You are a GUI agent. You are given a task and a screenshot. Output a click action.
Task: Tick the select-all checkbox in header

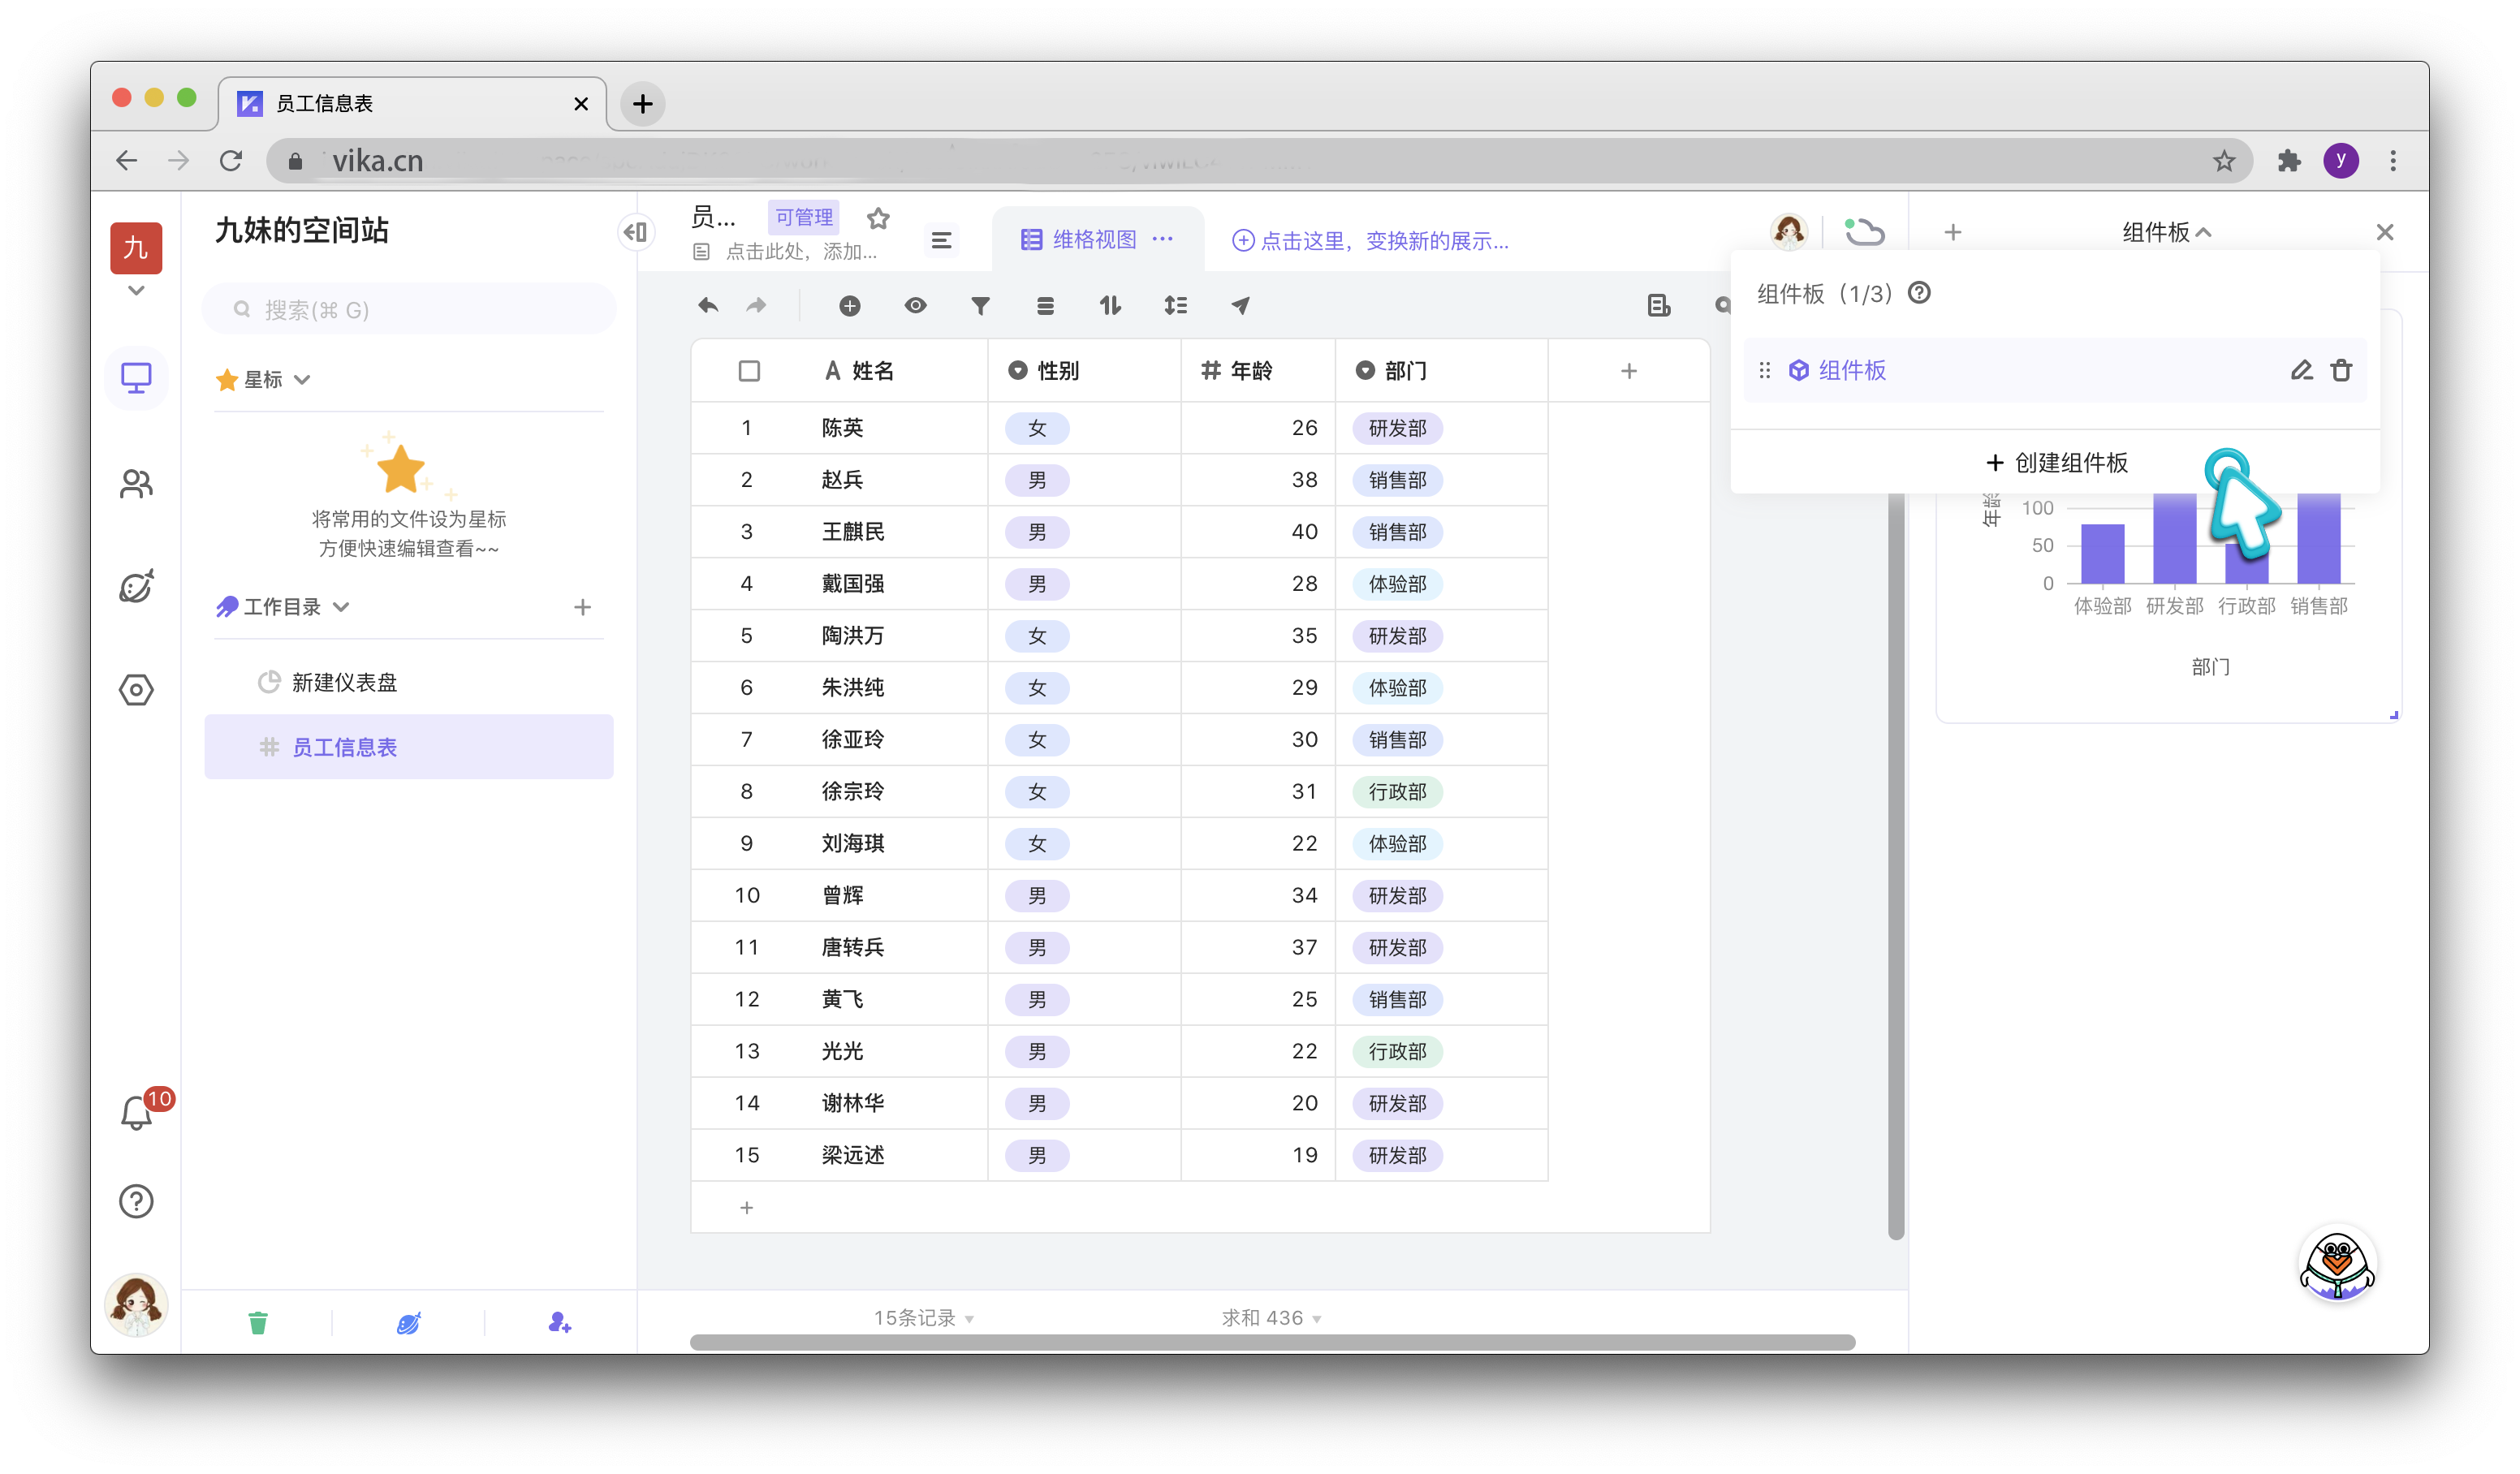tap(749, 371)
